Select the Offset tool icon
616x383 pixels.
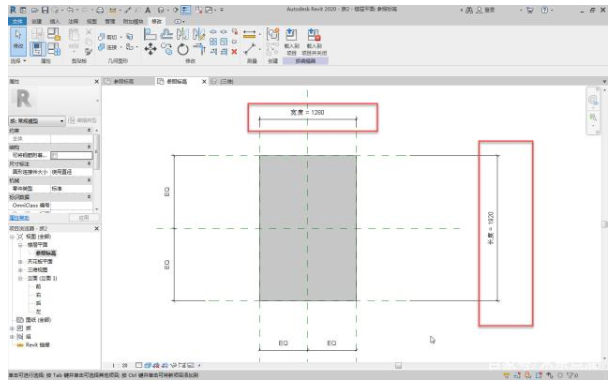(x=166, y=34)
